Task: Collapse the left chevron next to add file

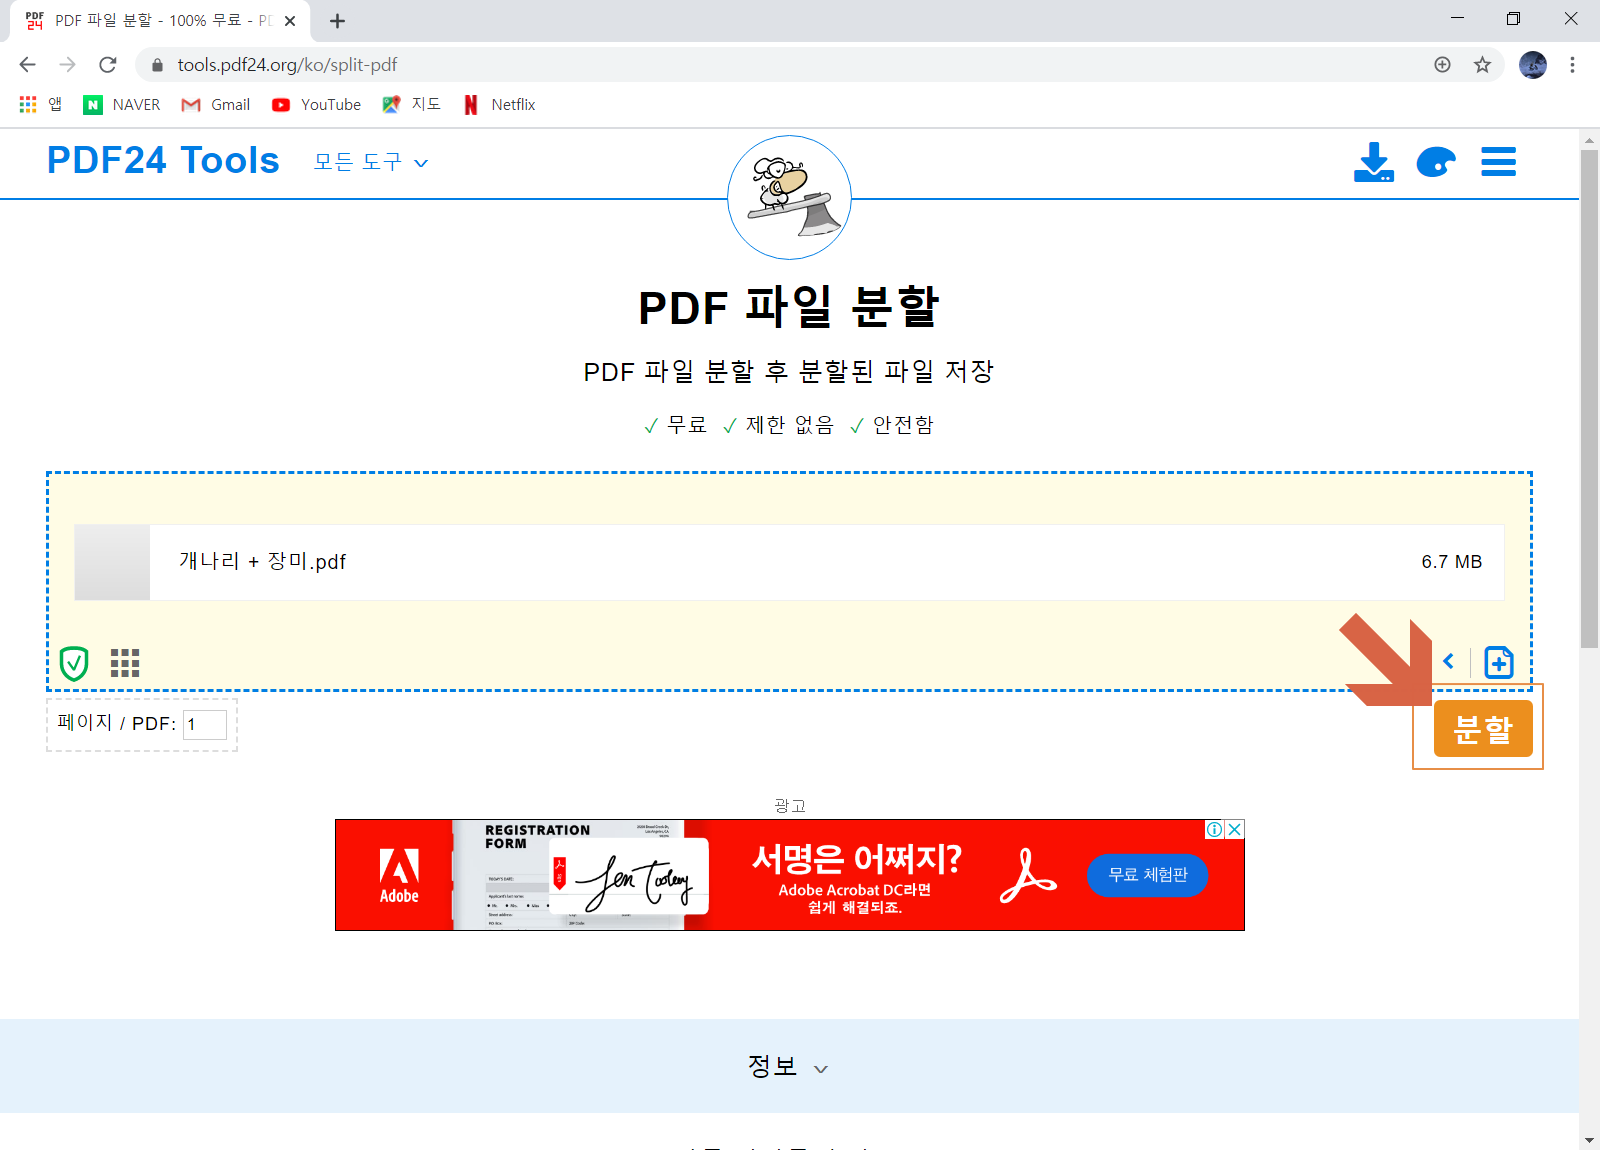Action: (1448, 661)
